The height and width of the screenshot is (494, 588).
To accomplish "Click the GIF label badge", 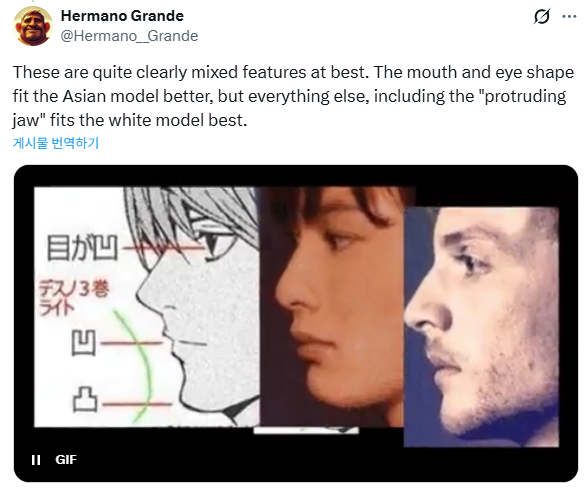I will 66,459.
